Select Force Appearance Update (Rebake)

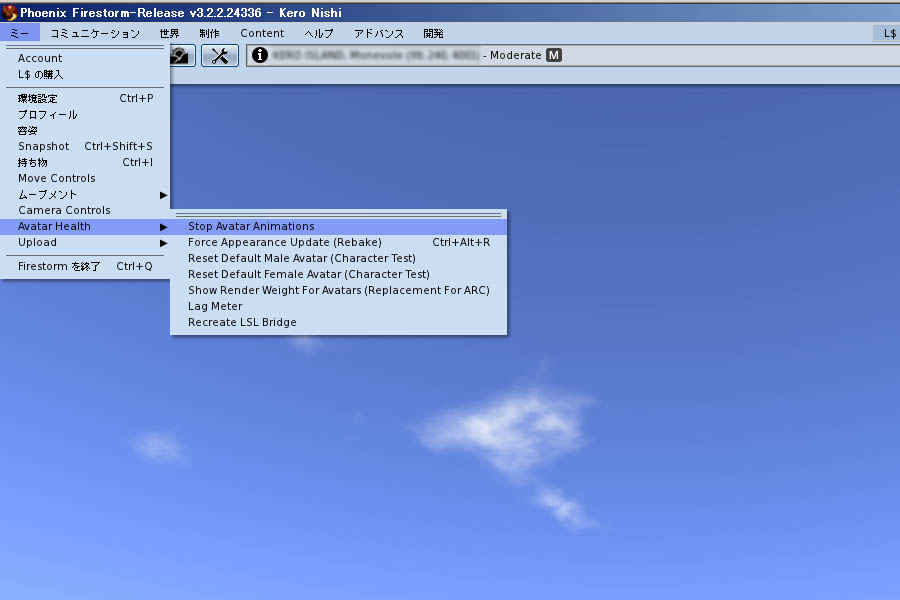point(339,242)
